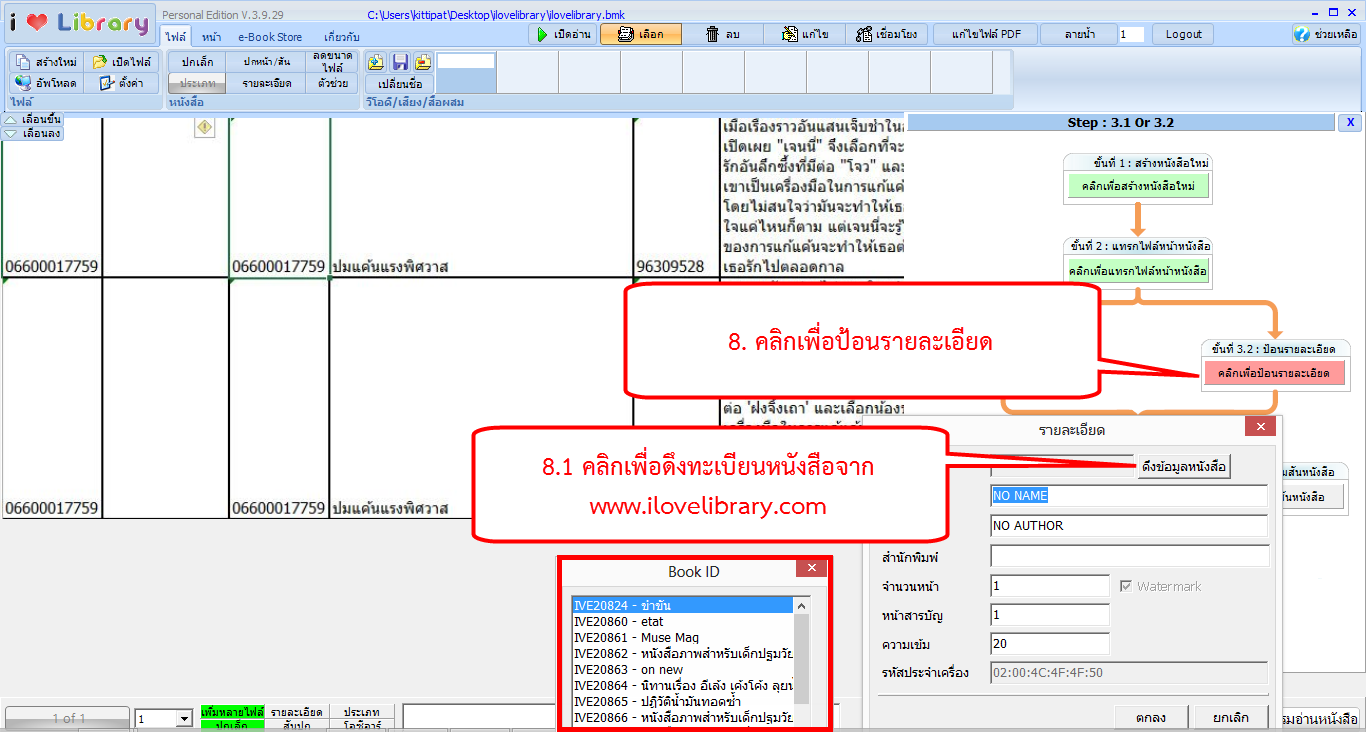Click the ลบ (delete) trash button

pos(723,34)
